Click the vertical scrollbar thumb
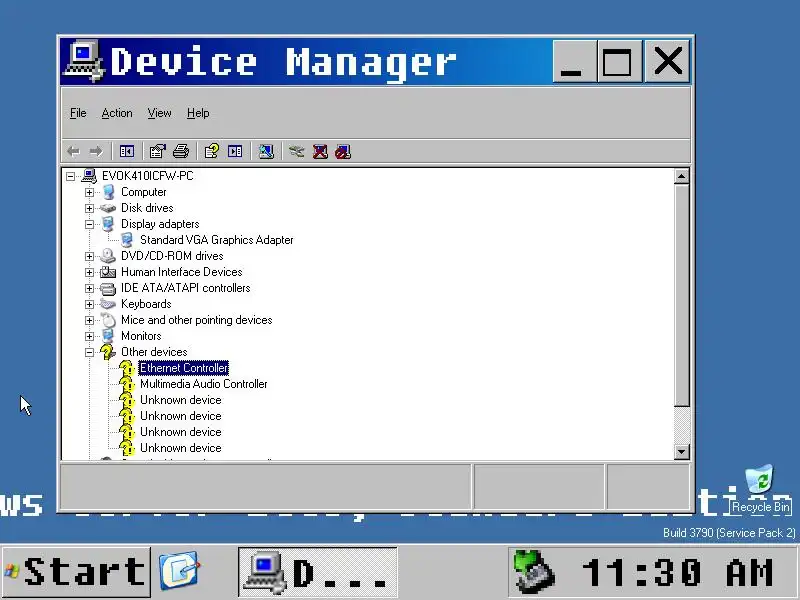Screen dimensions: 800x600 [682, 295]
